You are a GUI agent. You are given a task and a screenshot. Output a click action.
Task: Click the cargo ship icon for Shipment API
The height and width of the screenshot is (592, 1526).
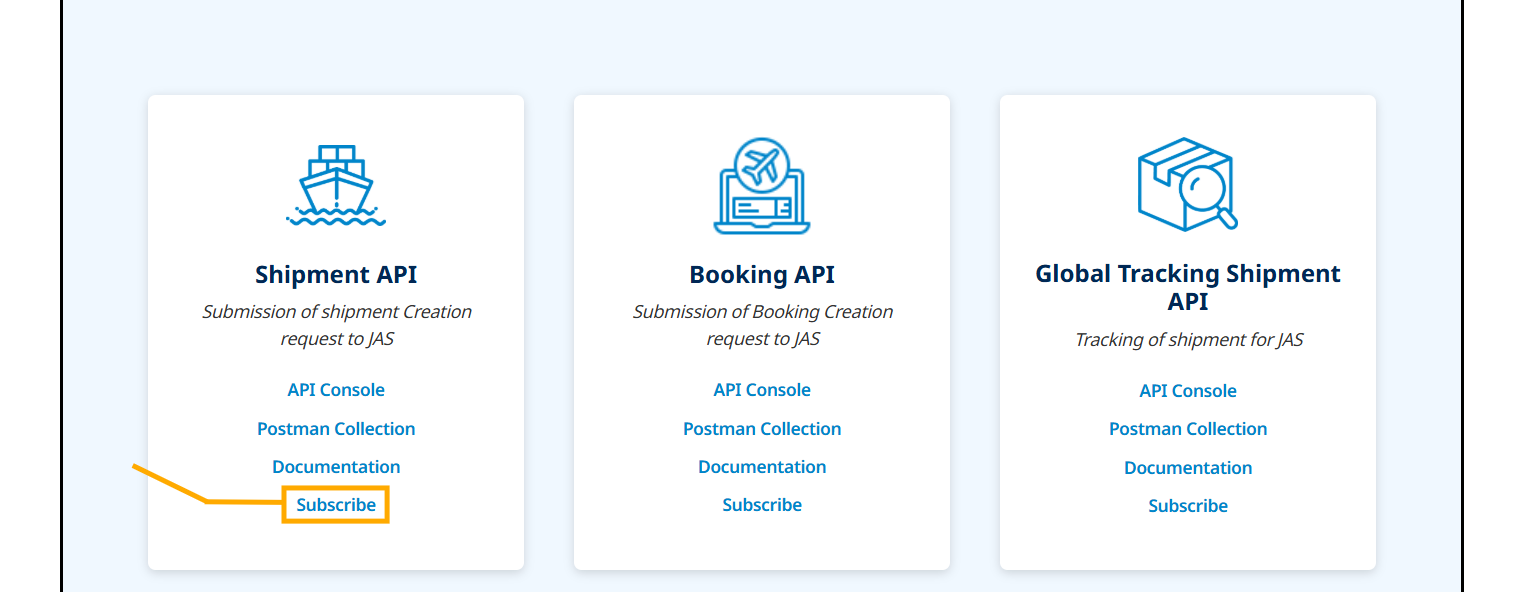pyautogui.click(x=336, y=186)
